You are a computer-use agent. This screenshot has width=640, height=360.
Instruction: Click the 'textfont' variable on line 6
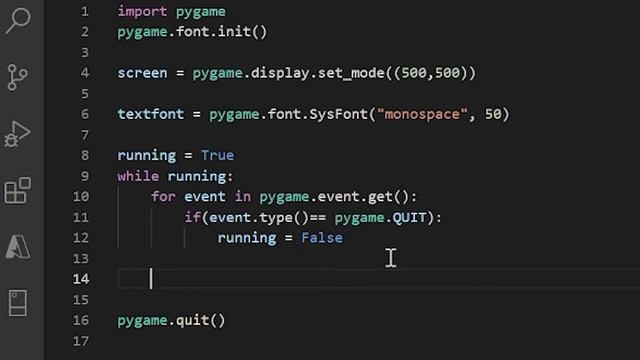(x=151, y=114)
